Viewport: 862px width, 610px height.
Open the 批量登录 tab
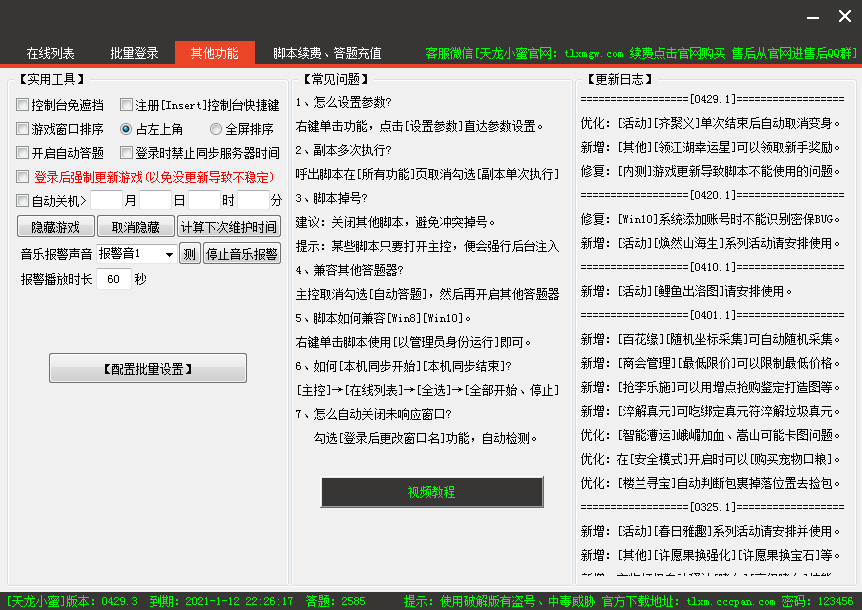(134, 53)
